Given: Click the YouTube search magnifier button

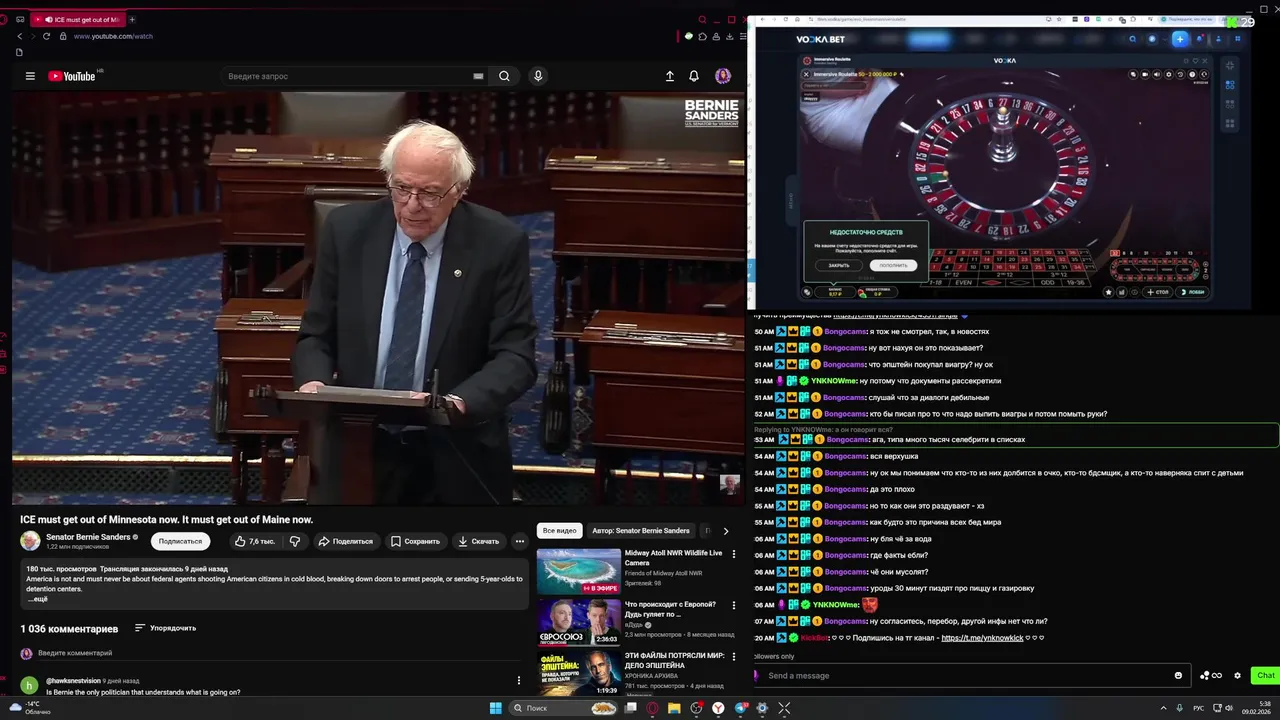Looking at the screenshot, I should coord(504,76).
